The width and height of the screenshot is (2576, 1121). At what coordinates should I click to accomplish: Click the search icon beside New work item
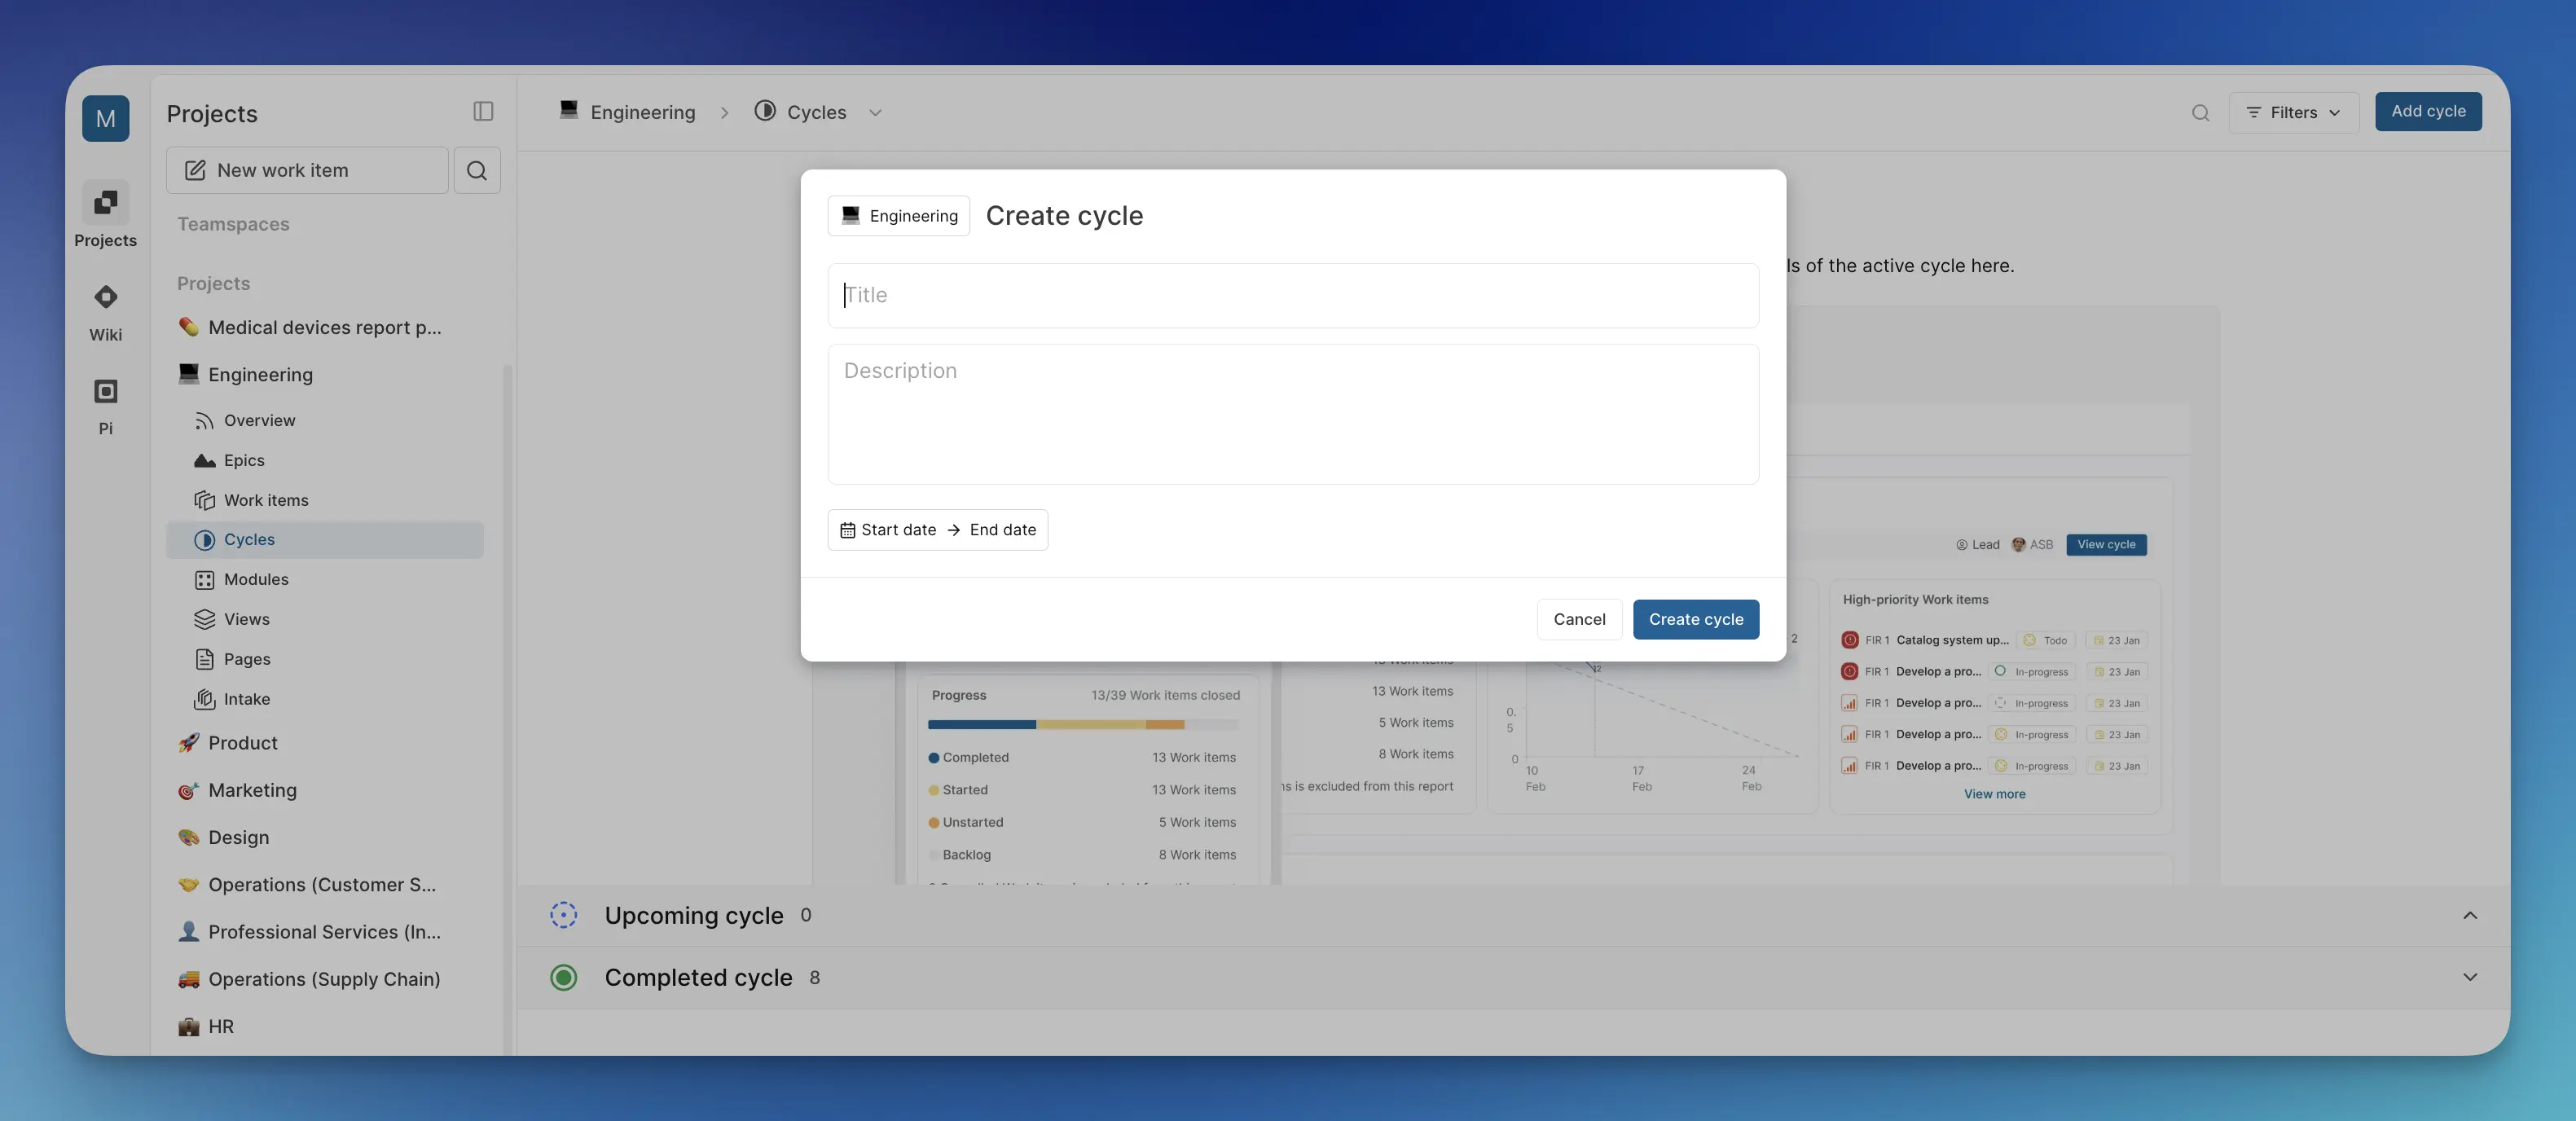point(477,170)
